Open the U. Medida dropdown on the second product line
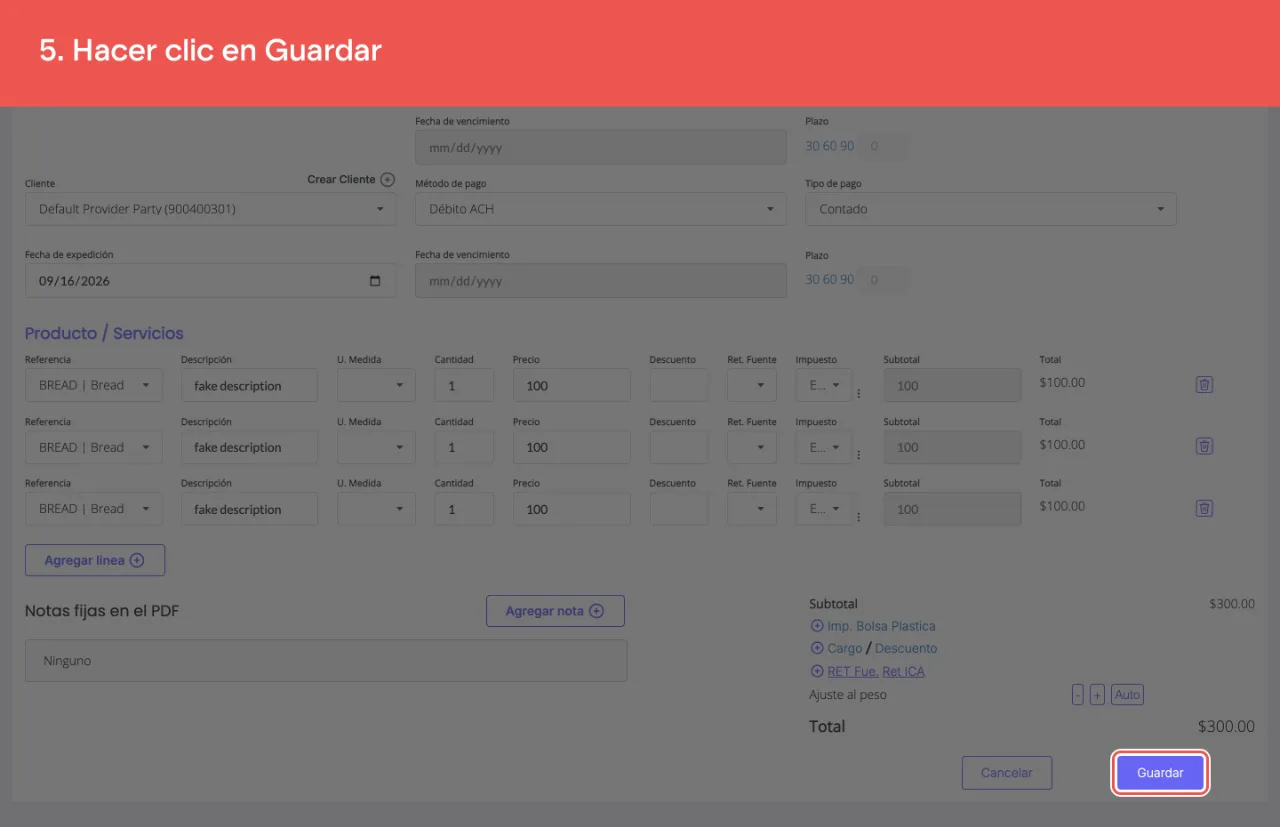Screen dimensions: 1280x827 pos(377,447)
